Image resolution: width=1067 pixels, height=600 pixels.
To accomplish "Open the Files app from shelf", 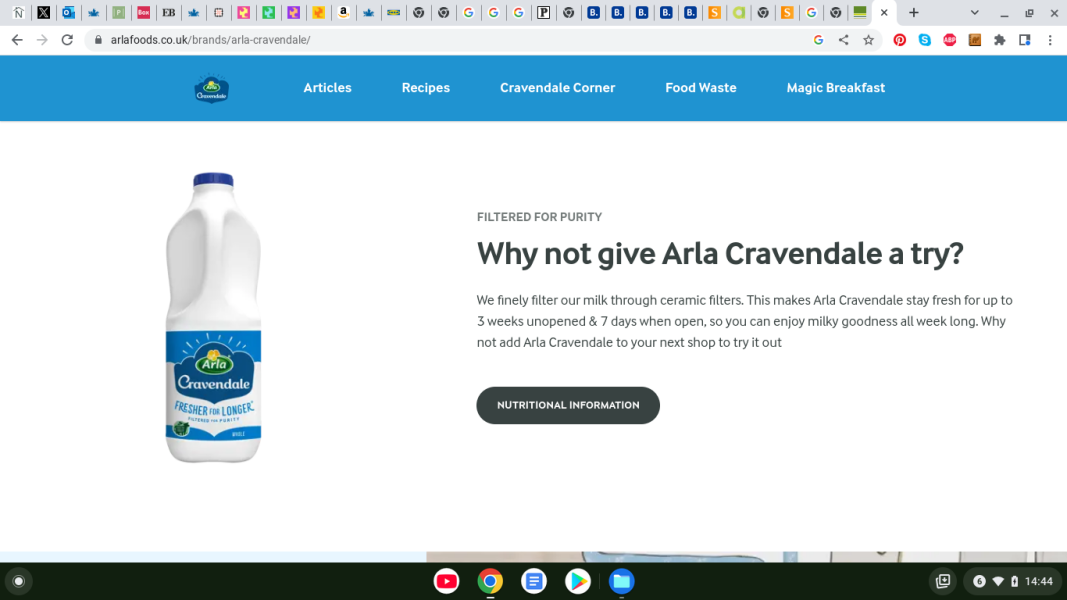I will coord(621,582).
